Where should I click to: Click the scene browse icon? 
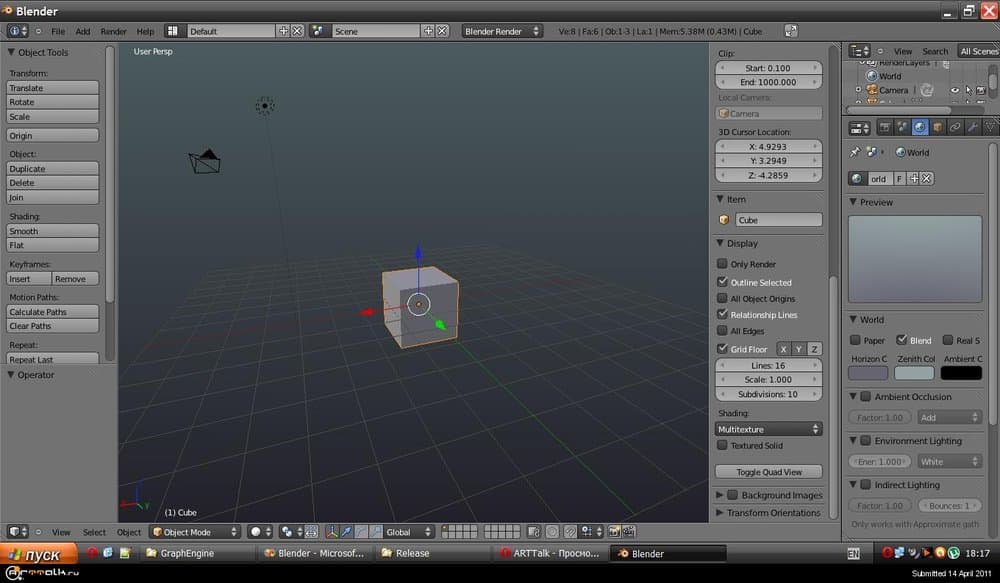point(319,31)
